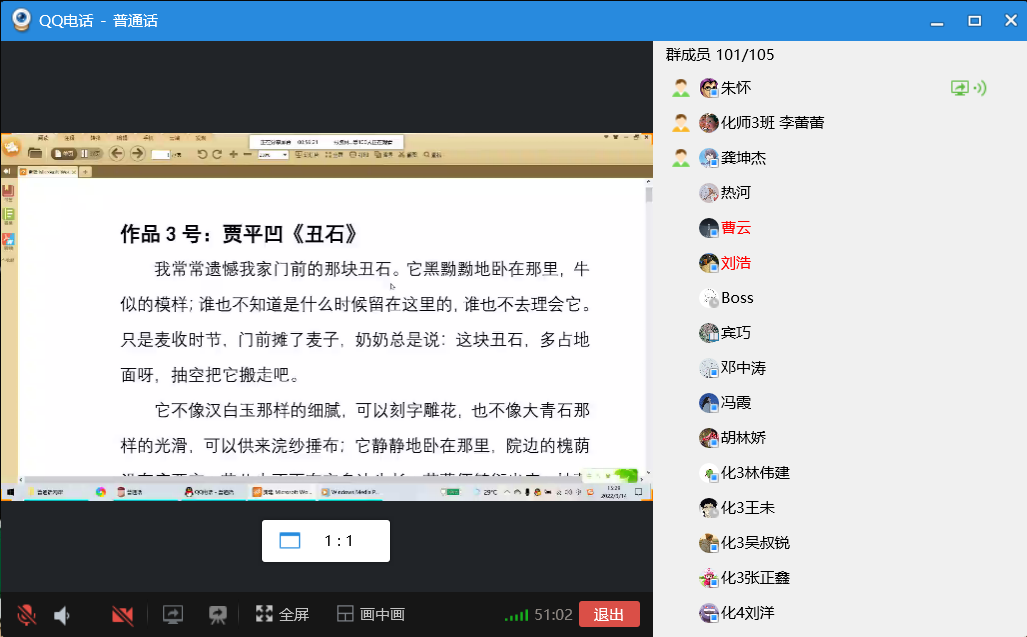Turn on the disabled camera
Viewport: 1027px width, 637px height.
coord(123,615)
